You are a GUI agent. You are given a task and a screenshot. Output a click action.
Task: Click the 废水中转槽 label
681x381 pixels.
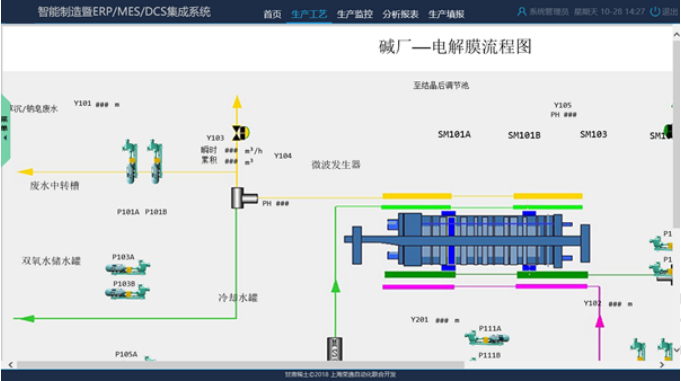54,186
